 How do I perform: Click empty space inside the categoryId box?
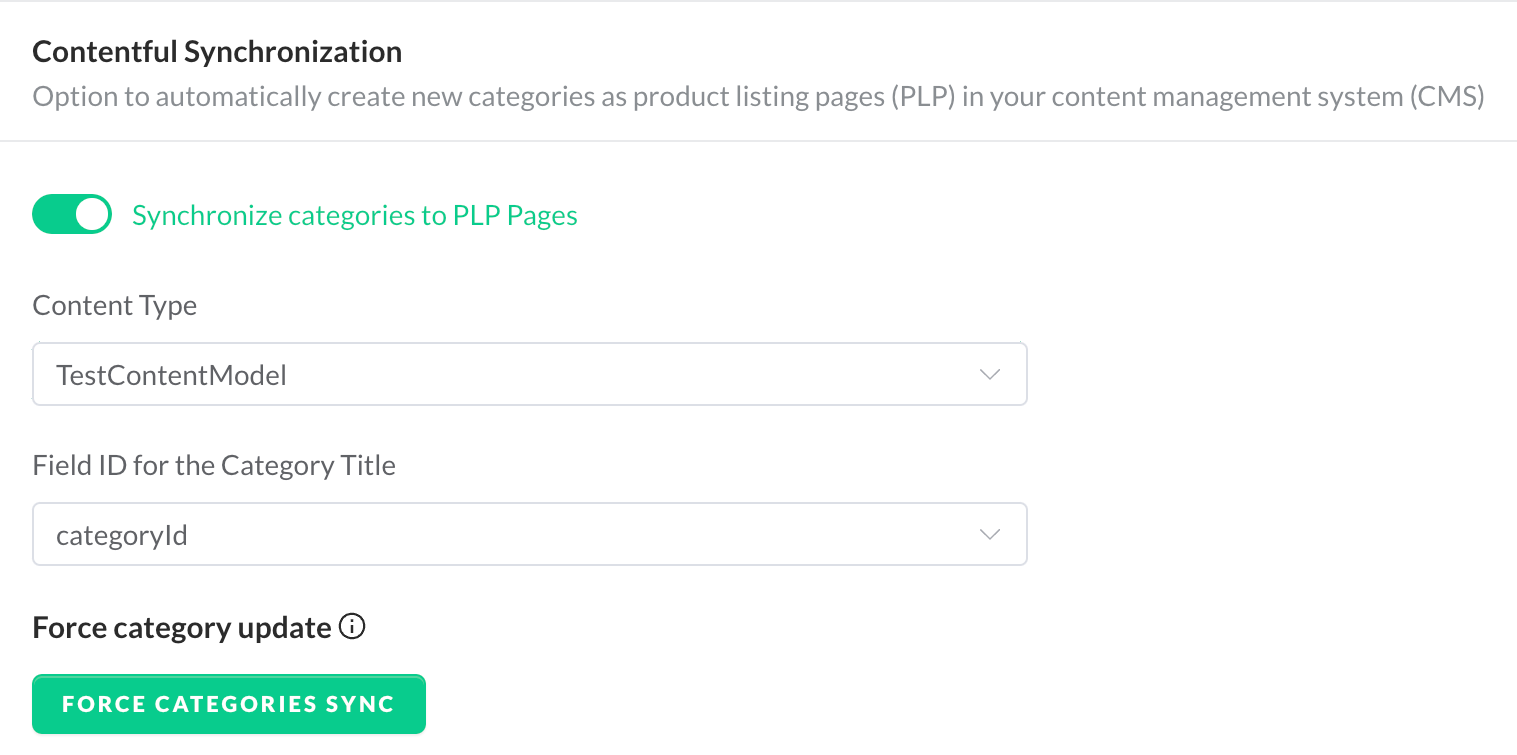[x=650, y=535]
